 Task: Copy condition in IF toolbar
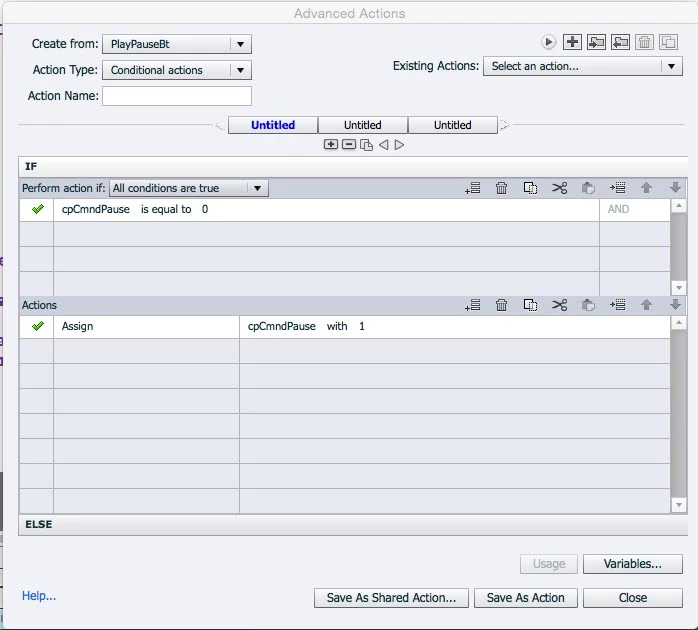pos(530,188)
